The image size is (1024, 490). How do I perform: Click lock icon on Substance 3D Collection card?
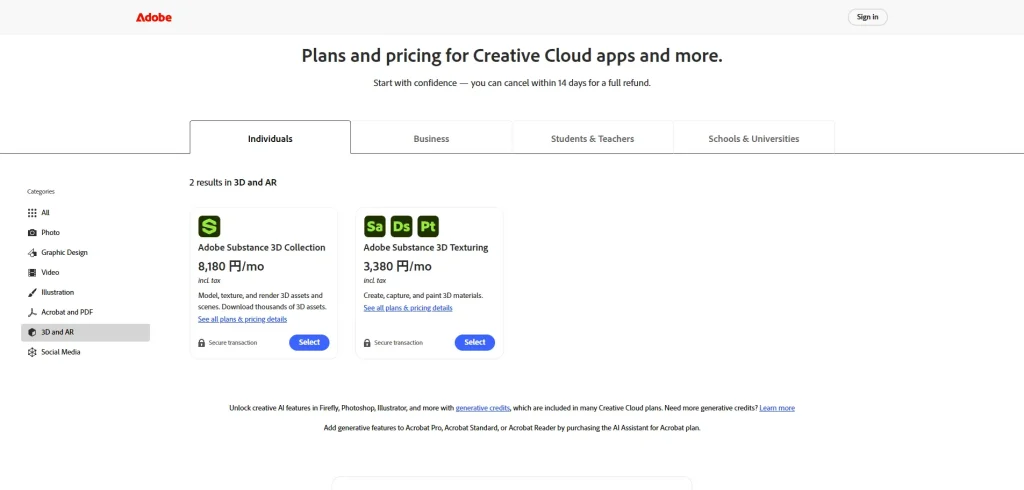point(201,343)
